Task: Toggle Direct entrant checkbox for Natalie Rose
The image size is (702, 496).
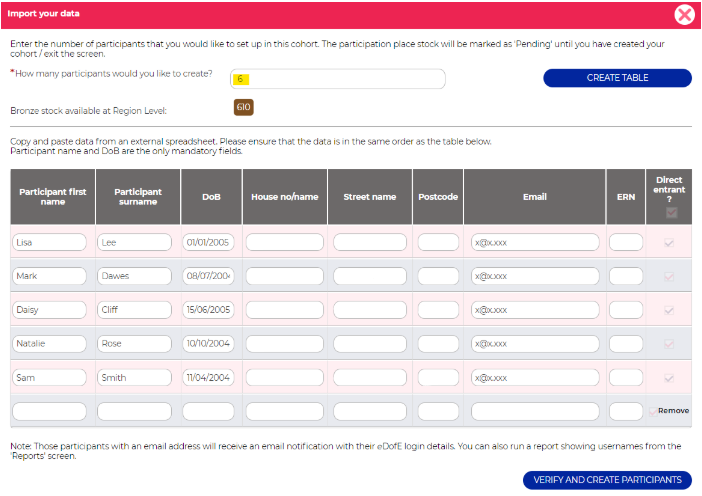Action: point(670,344)
